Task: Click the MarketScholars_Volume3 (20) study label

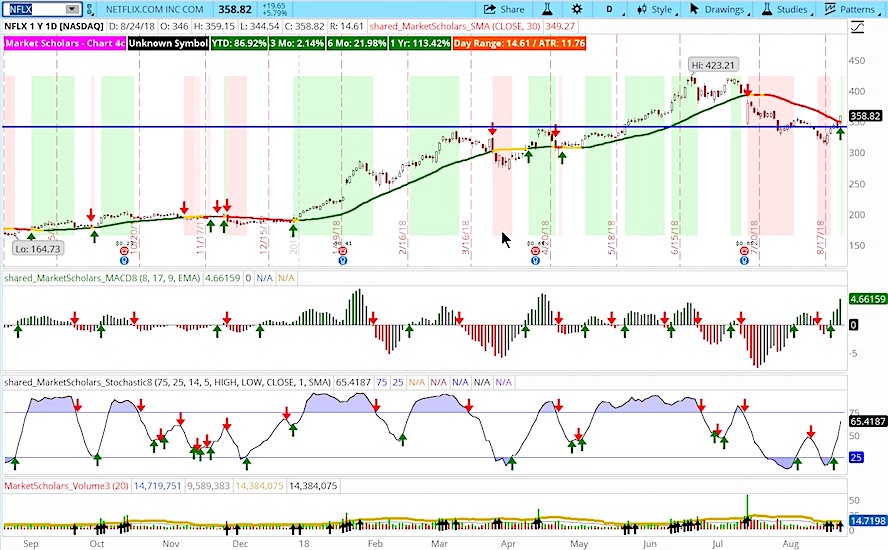Action: 66,486
